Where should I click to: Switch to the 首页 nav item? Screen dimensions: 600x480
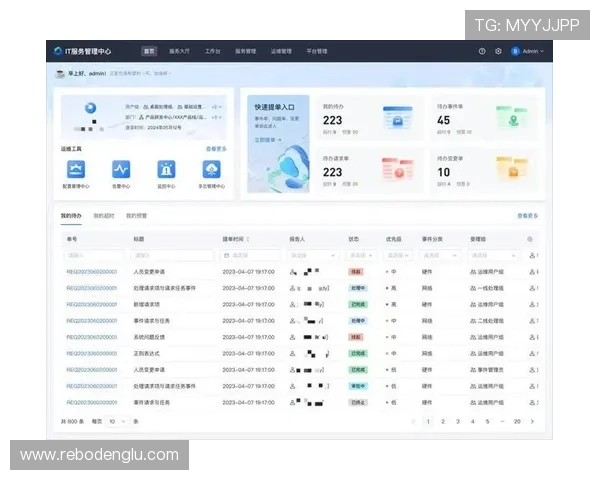coord(149,51)
